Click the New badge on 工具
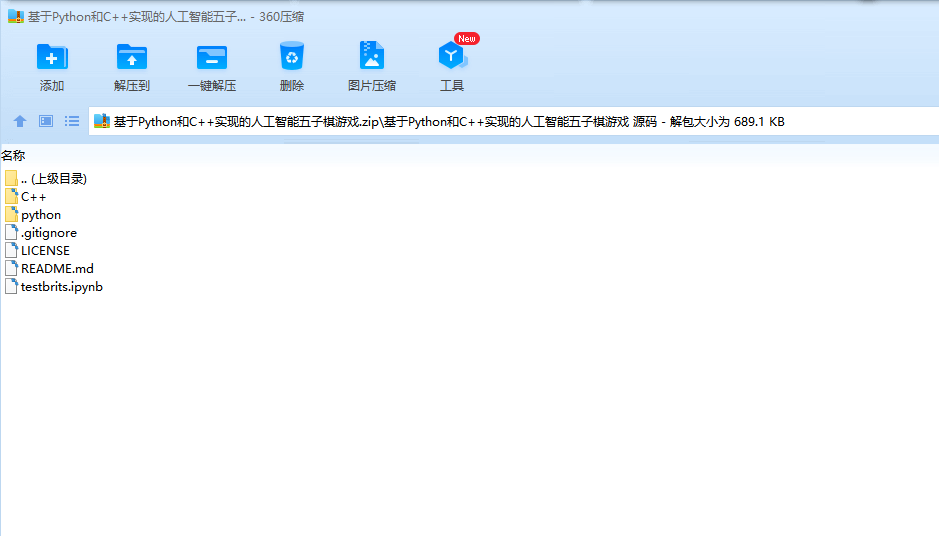Viewport: 939px width, 536px height. coord(467,39)
